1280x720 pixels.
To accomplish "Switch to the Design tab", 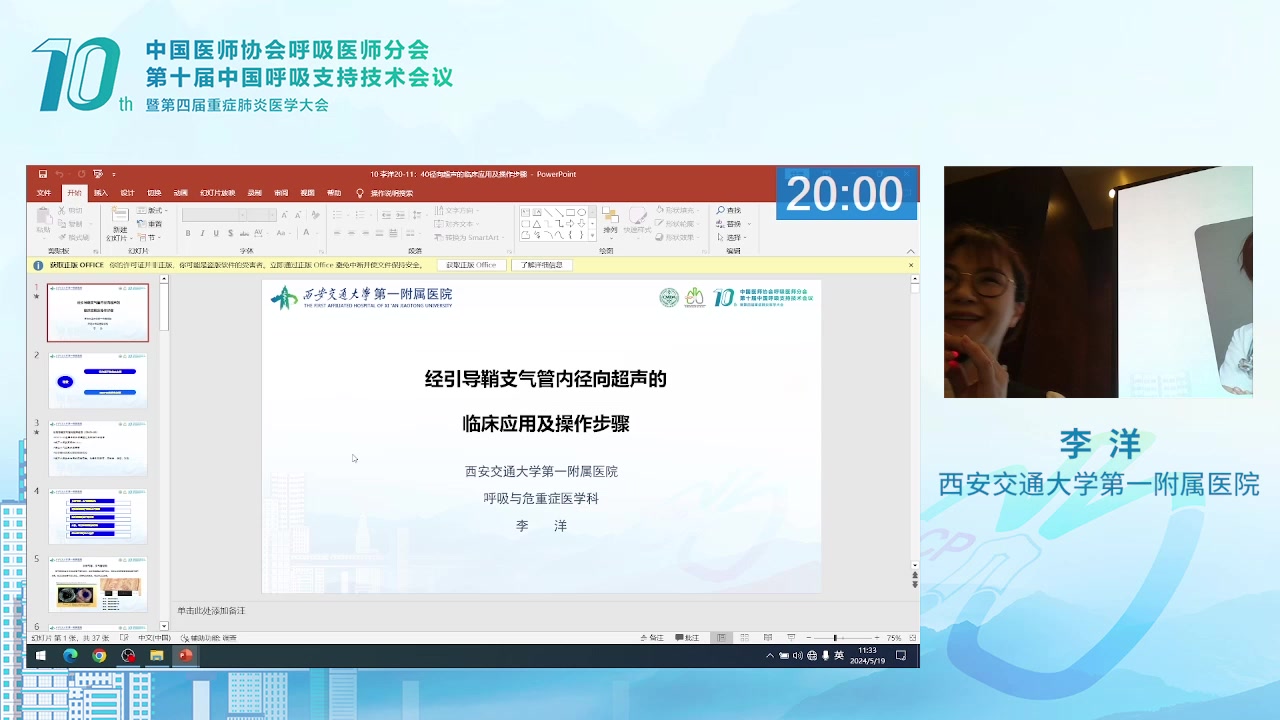I will 127,193.
